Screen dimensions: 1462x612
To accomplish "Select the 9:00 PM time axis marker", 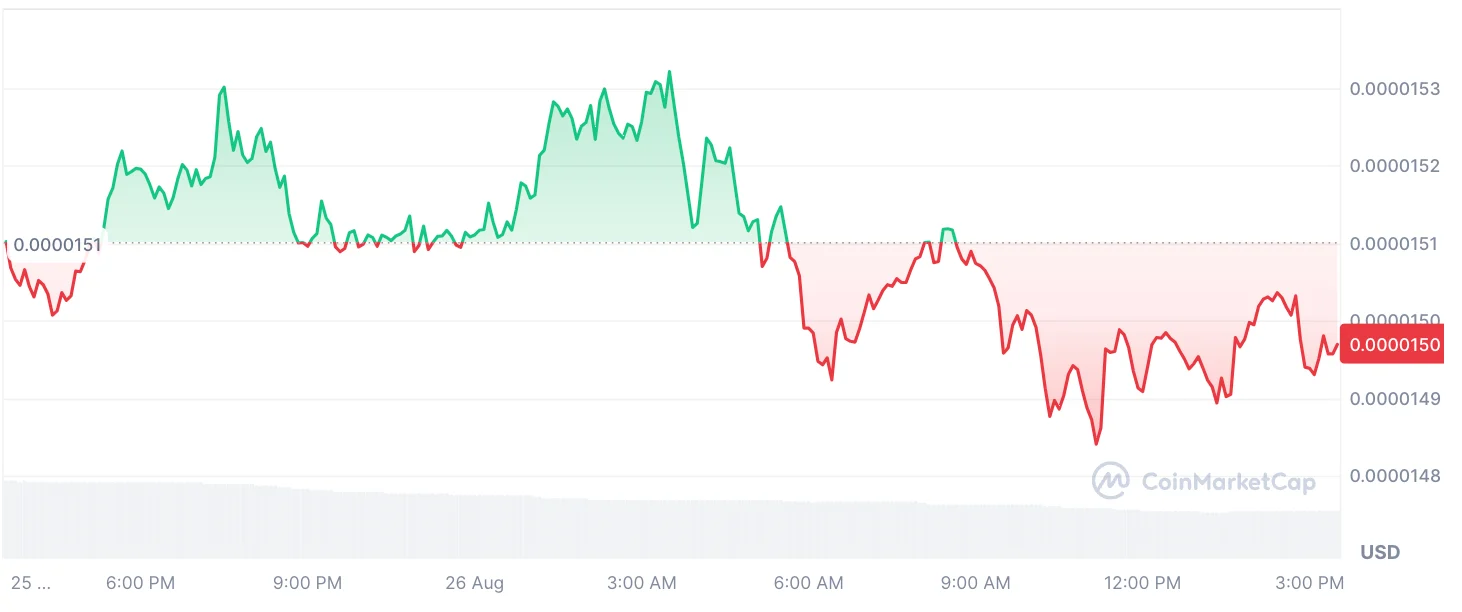I will [309, 583].
